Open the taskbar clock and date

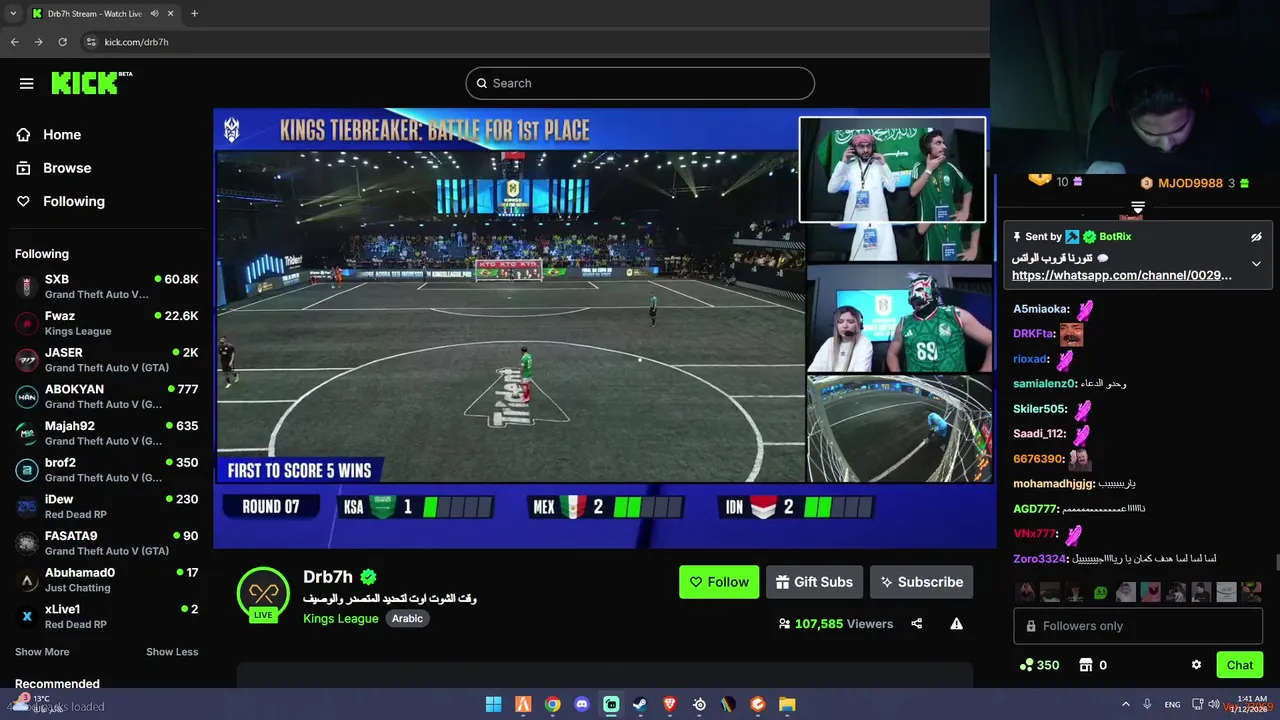point(1251,704)
